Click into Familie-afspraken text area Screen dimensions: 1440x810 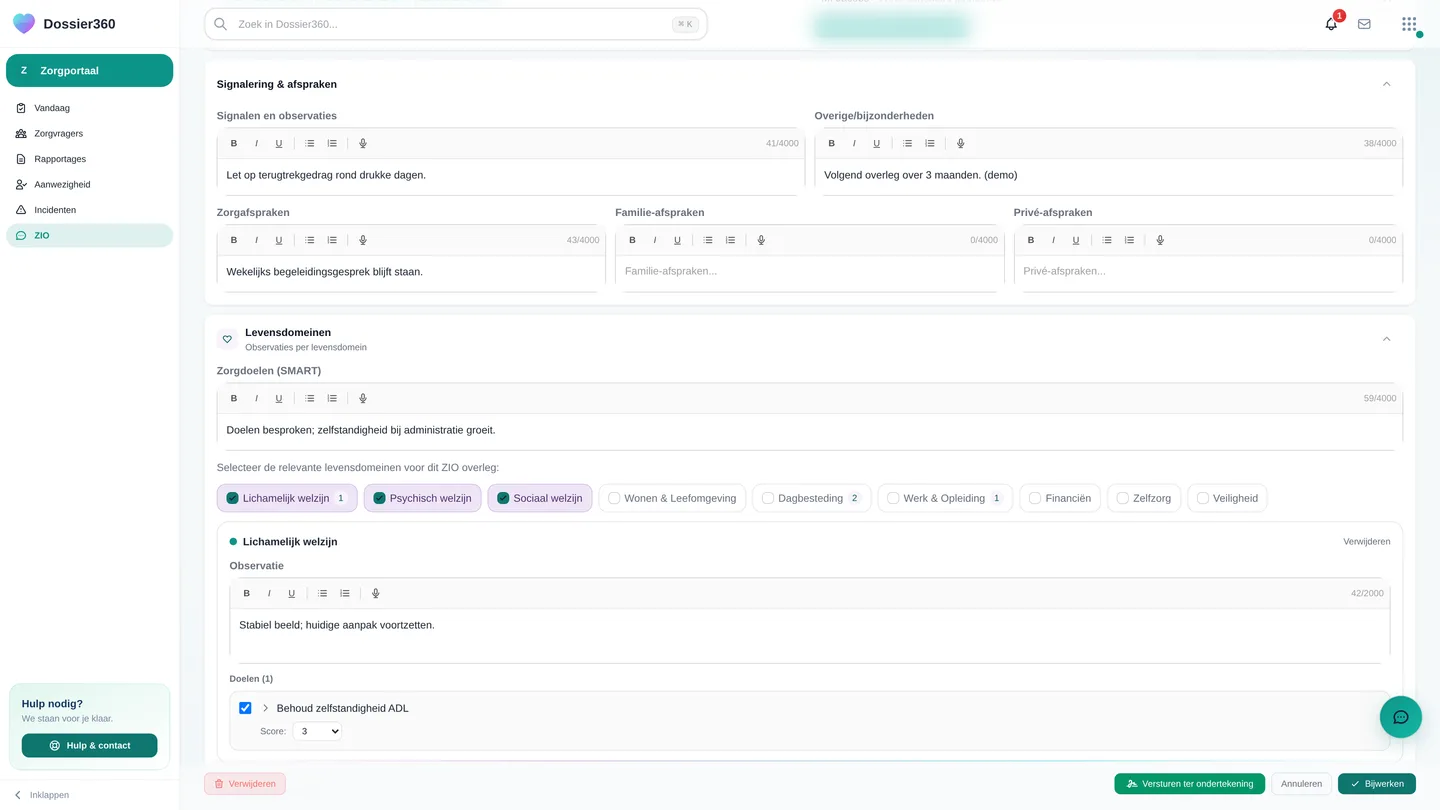click(809, 272)
